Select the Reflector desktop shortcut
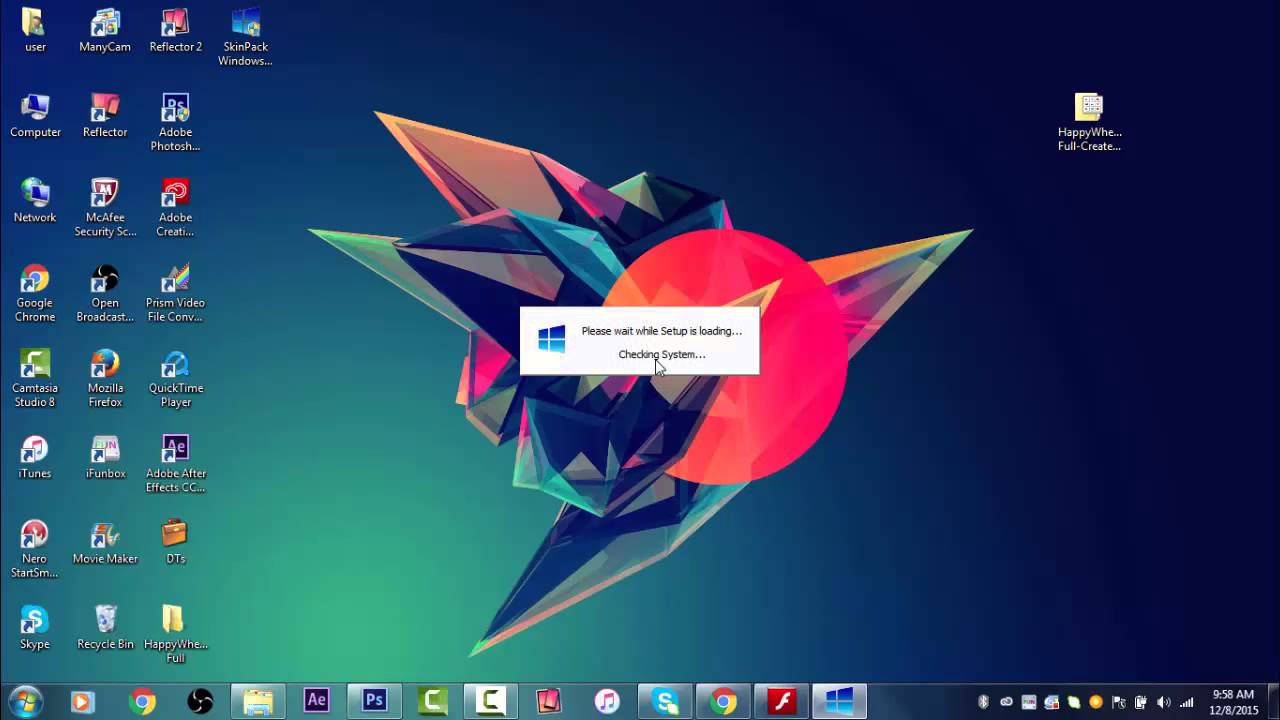 tap(105, 116)
